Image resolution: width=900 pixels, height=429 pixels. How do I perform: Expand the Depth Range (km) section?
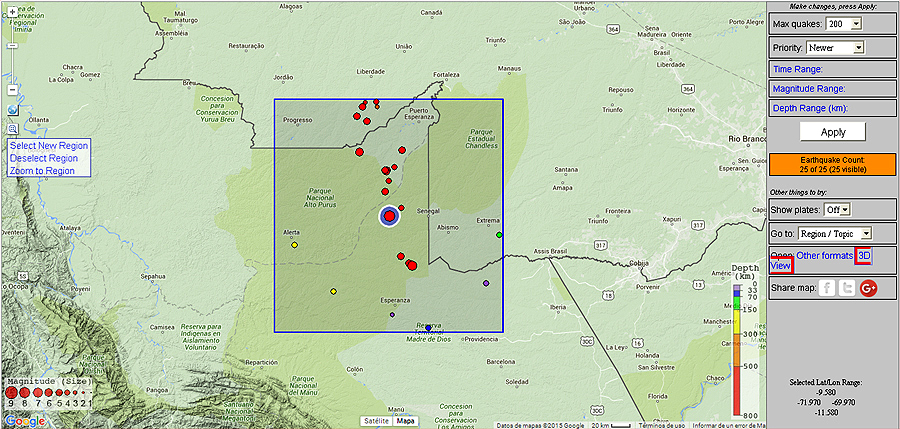click(832, 108)
